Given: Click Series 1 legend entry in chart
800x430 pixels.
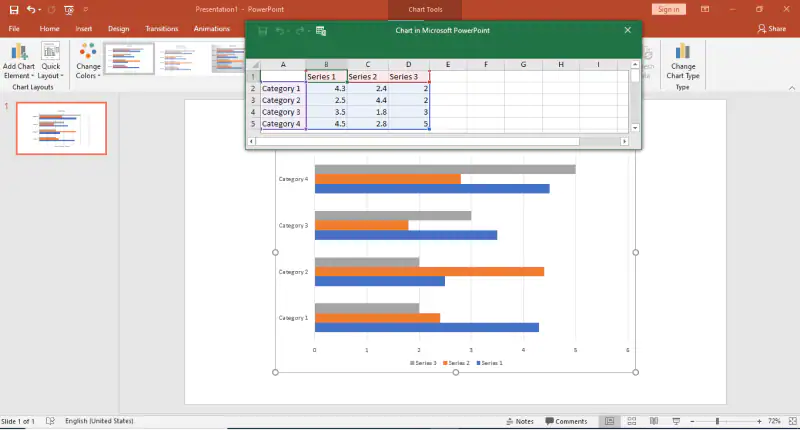Looking at the screenshot, I should point(489,363).
